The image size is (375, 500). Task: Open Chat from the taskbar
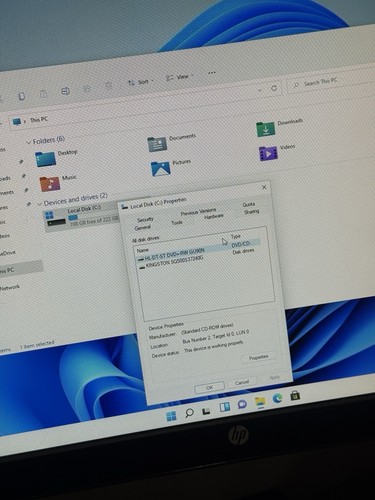click(x=242, y=404)
